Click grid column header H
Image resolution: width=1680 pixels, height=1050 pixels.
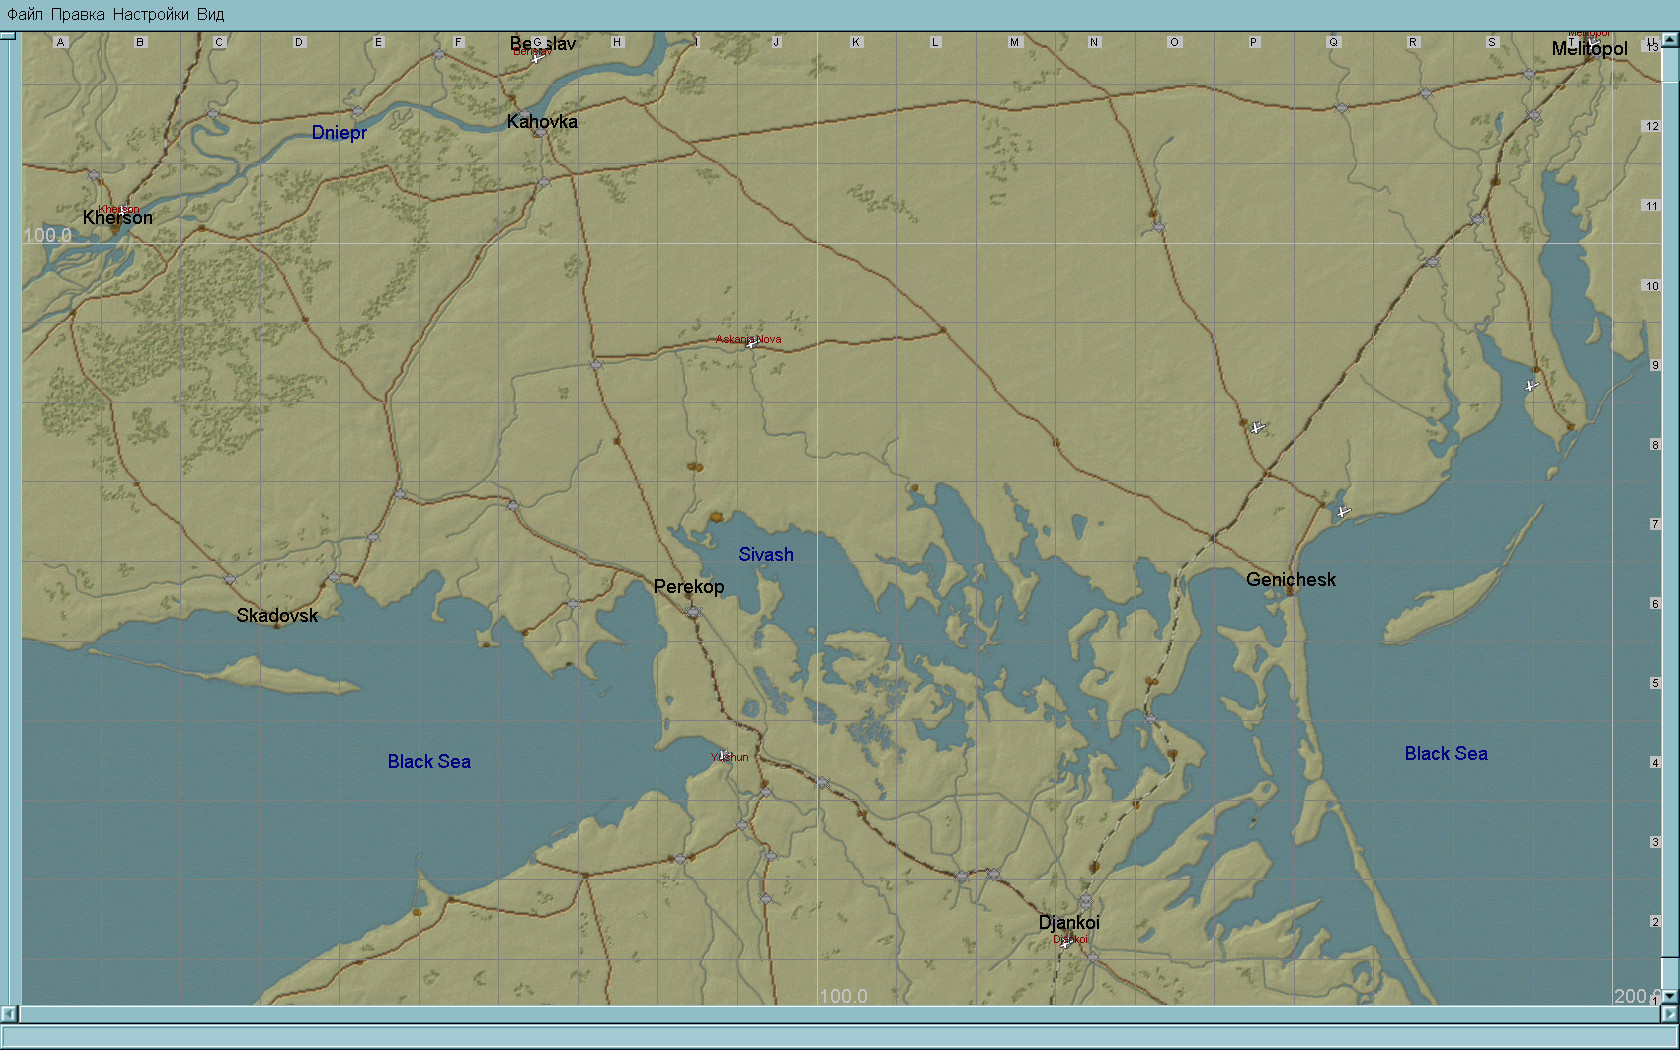[x=617, y=42]
